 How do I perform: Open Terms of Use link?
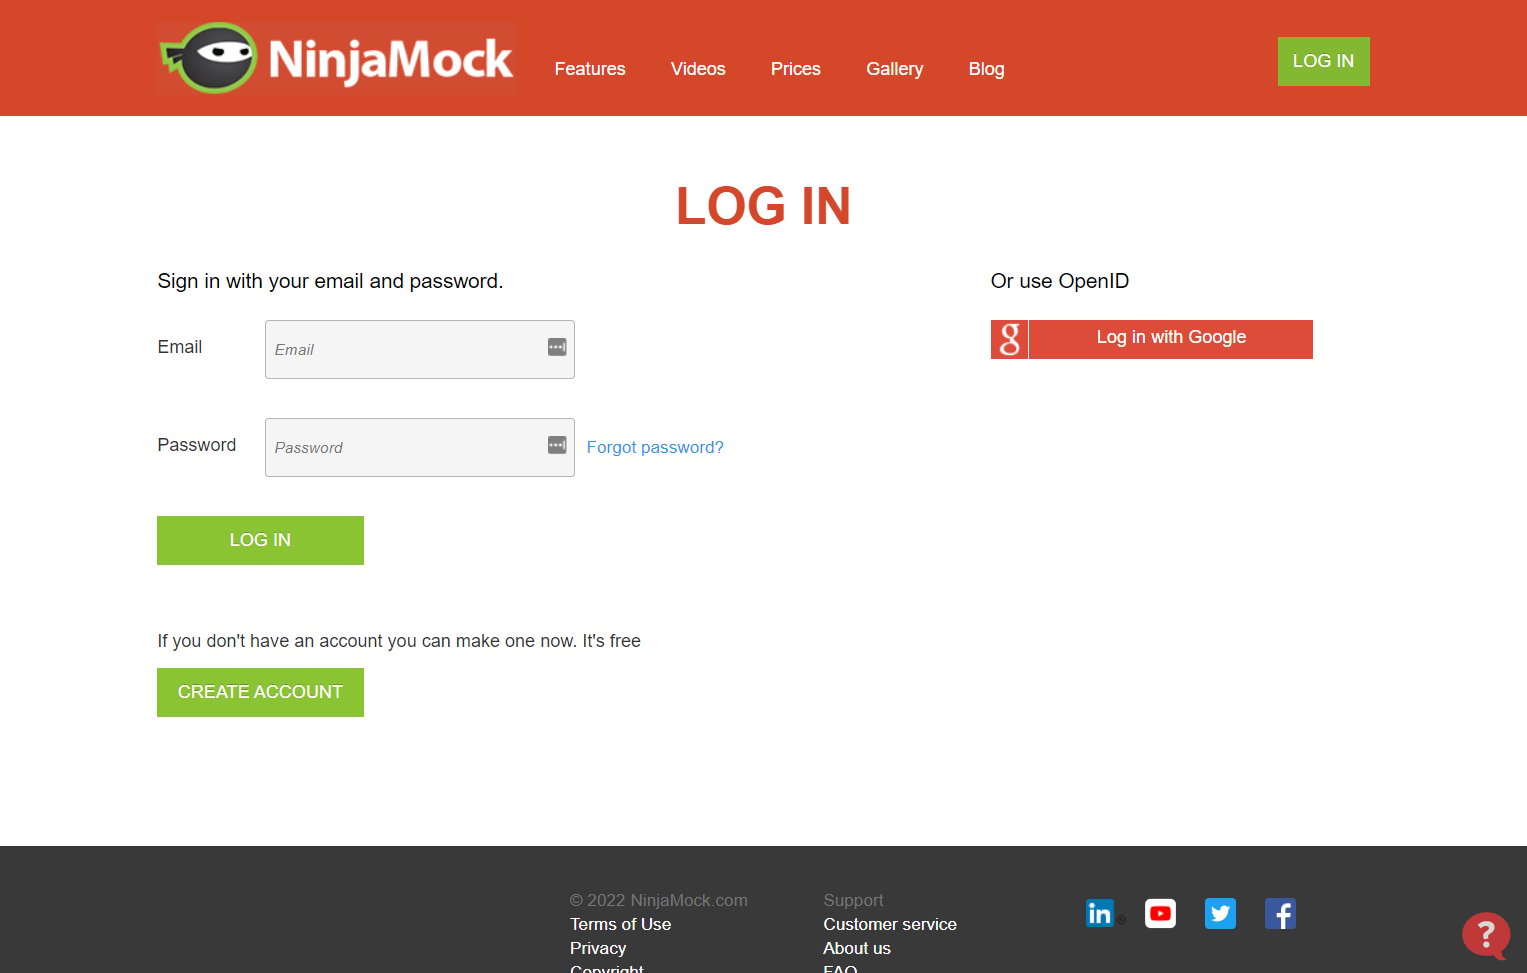pos(620,924)
